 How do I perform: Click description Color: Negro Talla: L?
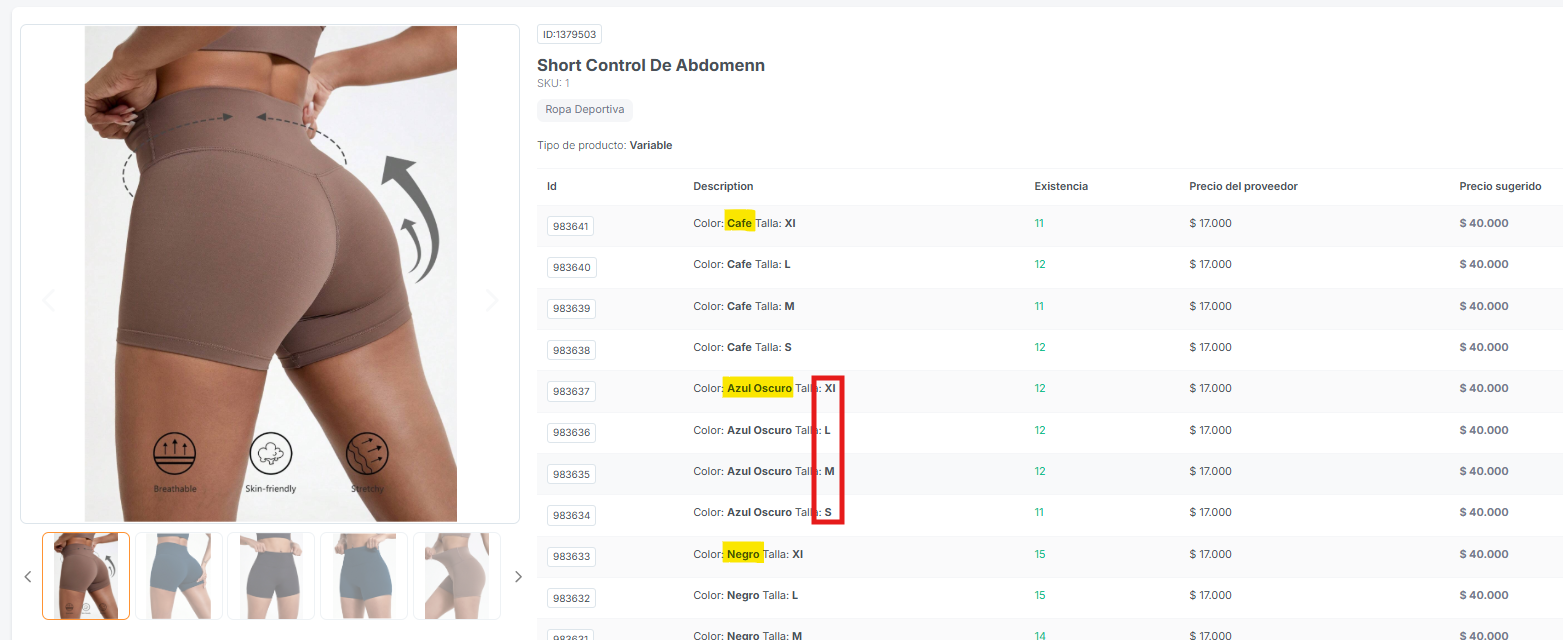pyautogui.click(x=745, y=595)
